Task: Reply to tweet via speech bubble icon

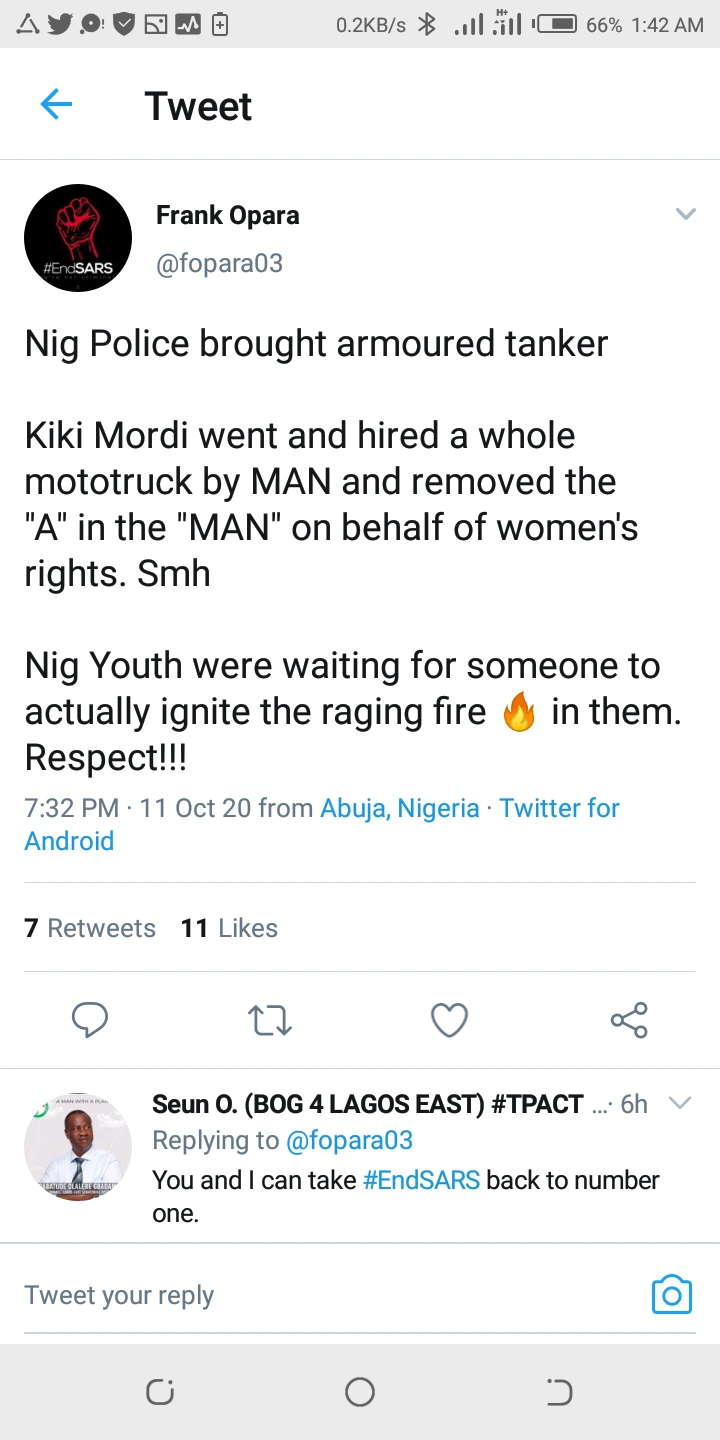Action: click(90, 1020)
